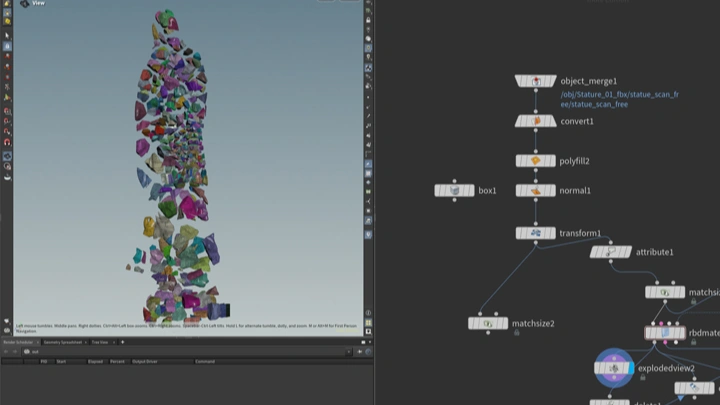Click the 'out' network path field
The width and height of the screenshot is (720, 405).
click(x=184, y=352)
